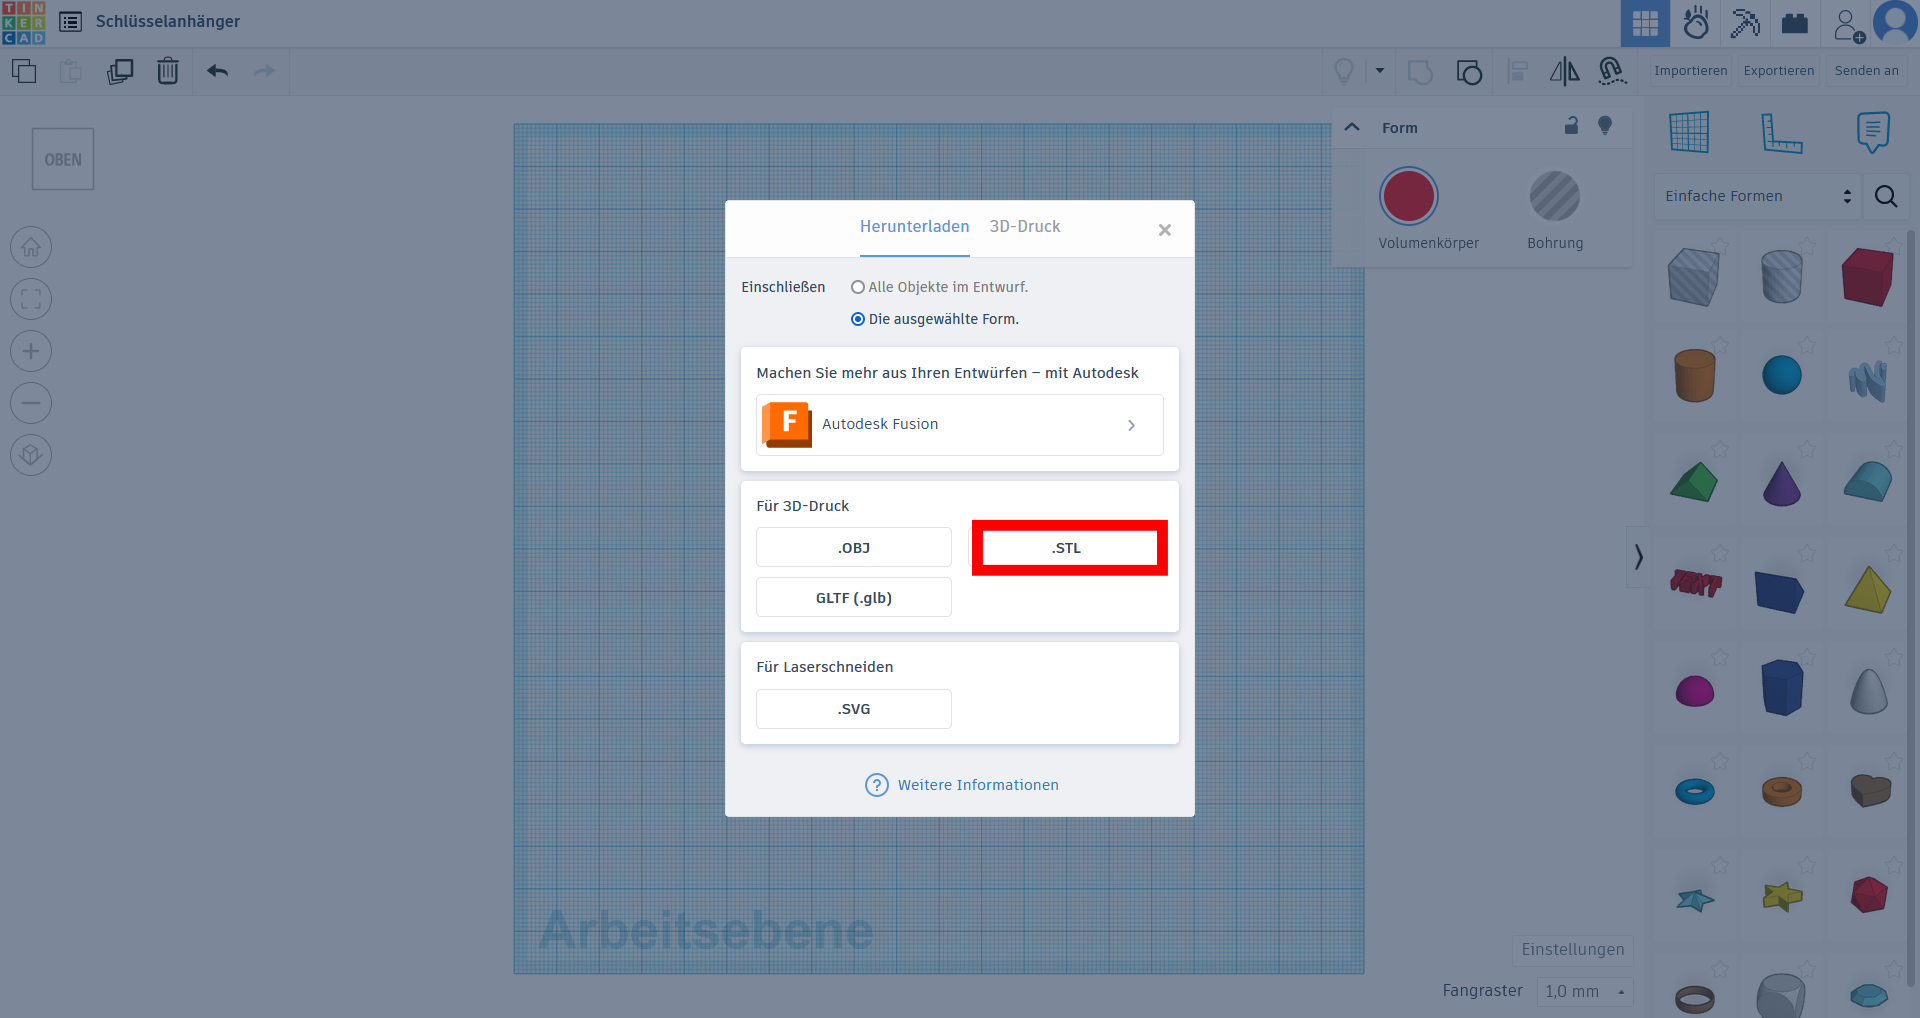Switch perspective view cube icon

click(x=31, y=455)
